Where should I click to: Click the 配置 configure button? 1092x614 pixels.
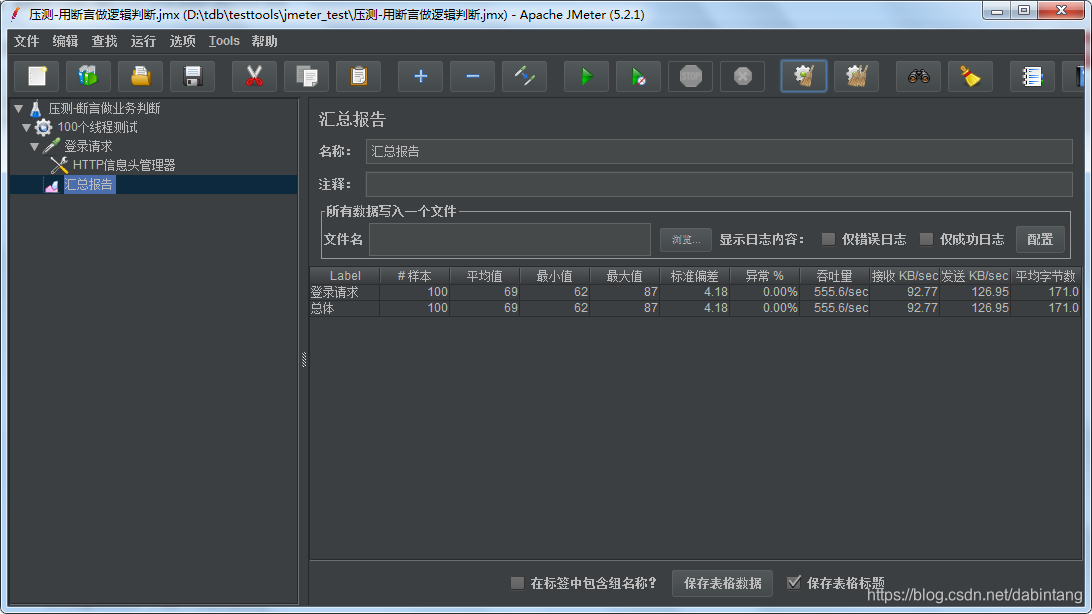[1040, 239]
